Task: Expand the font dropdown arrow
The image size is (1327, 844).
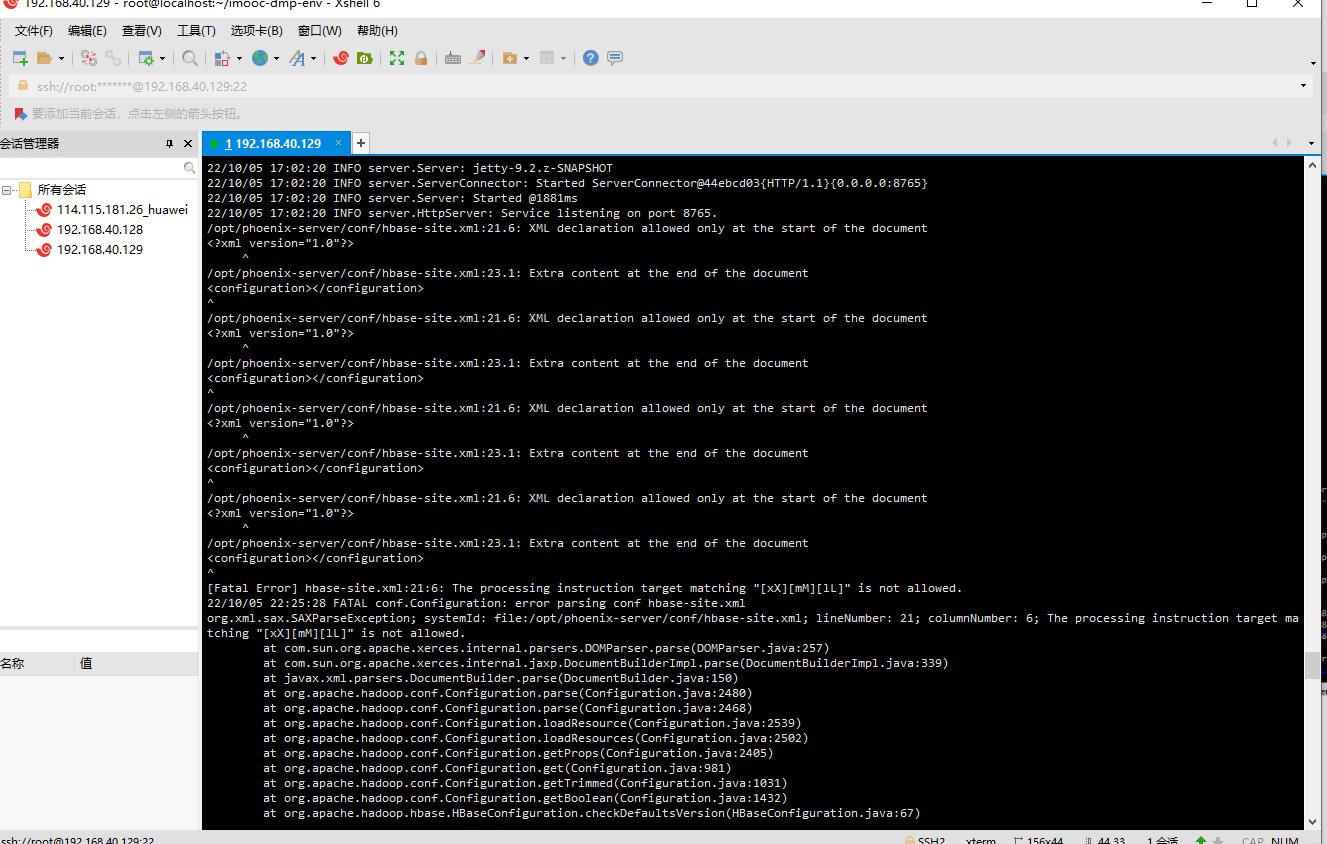Action: 313,58
